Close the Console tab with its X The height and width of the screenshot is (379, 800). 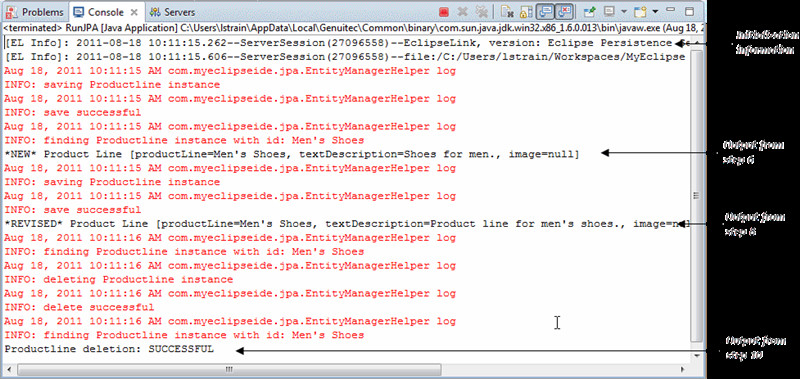[134, 12]
